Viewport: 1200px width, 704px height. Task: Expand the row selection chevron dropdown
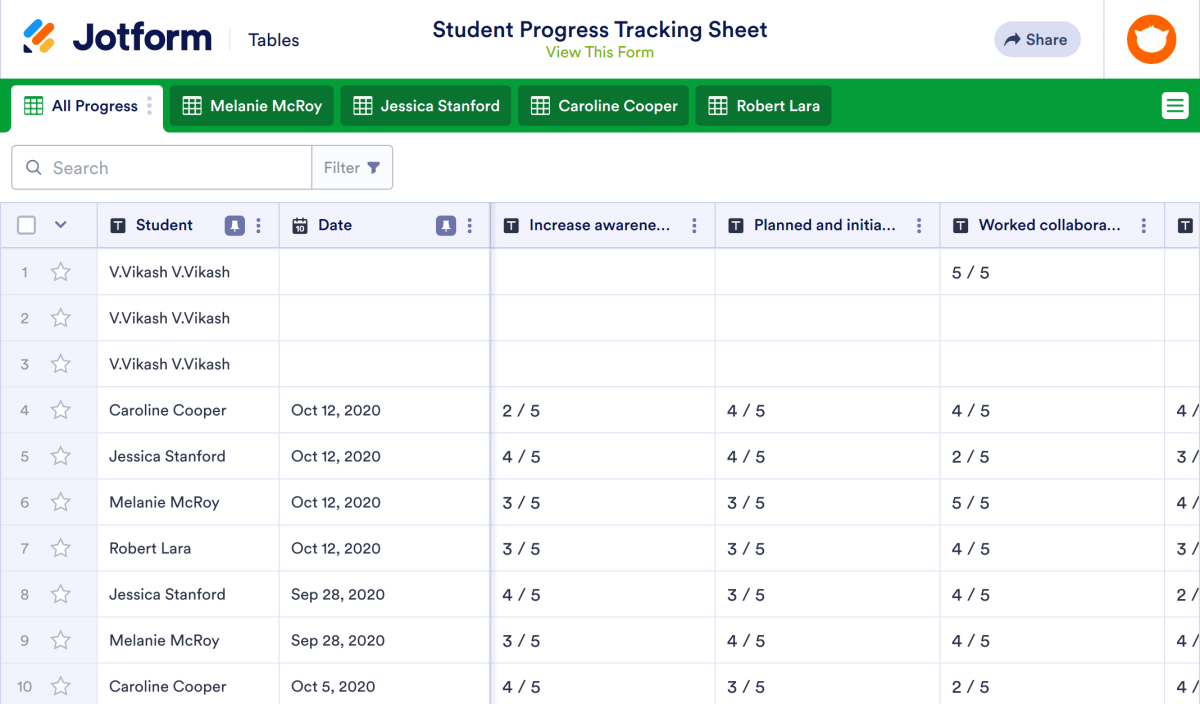[60, 226]
